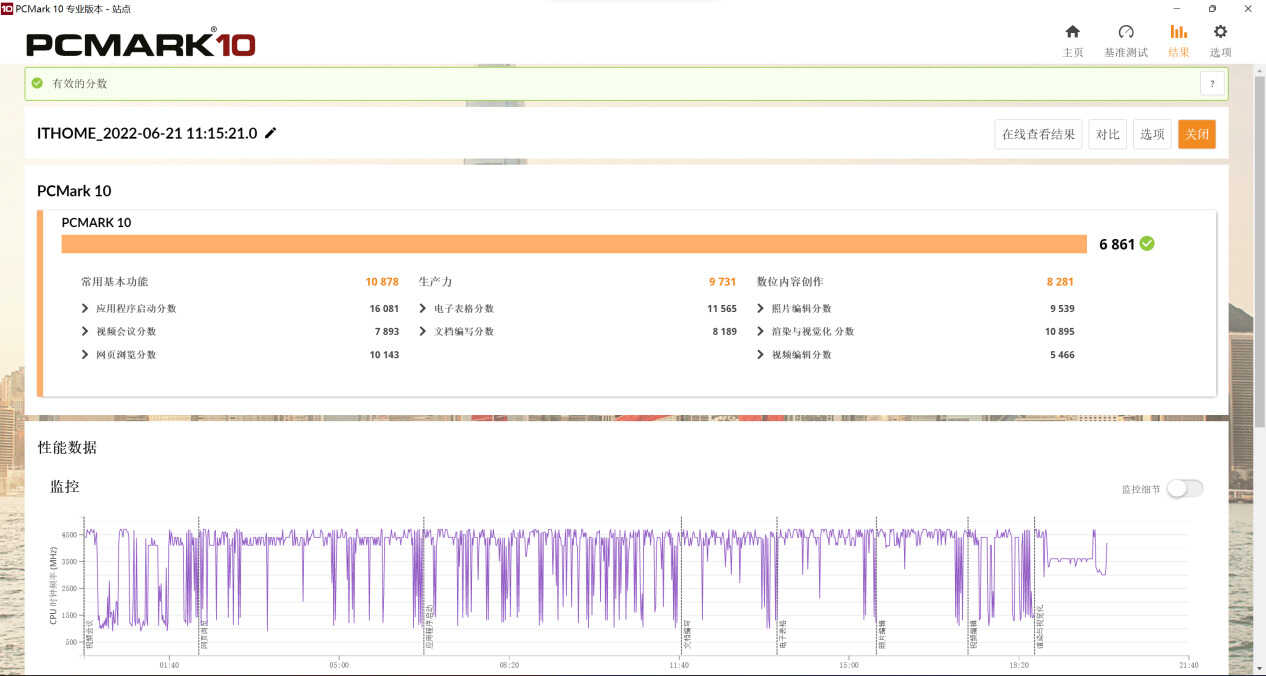Maximize the PCMark 10 window
Image resolution: width=1266 pixels, height=676 pixels.
click(1212, 8)
